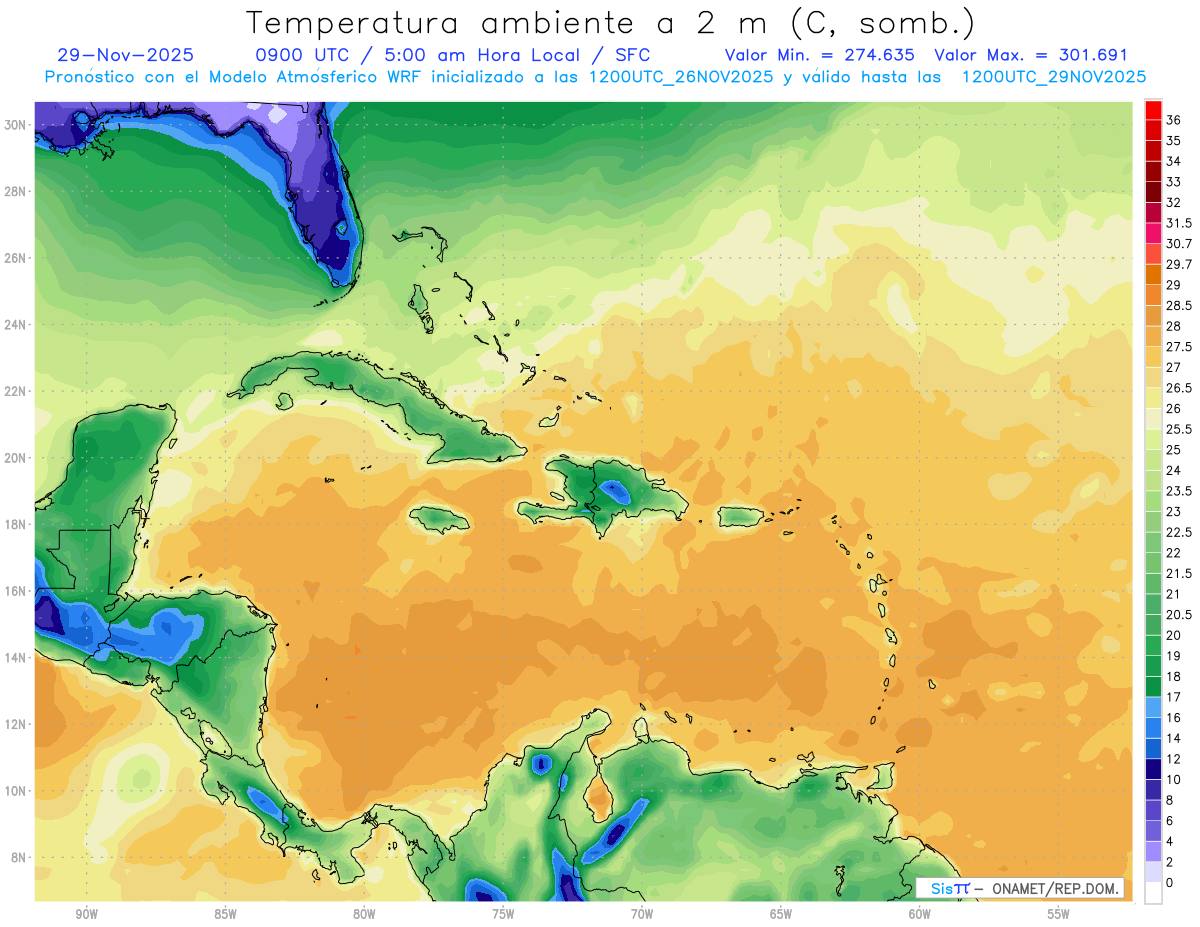The height and width of the screenshot is (927, 1200).
Task: Click the latitude label '24N'
Action: coord(17,325)
